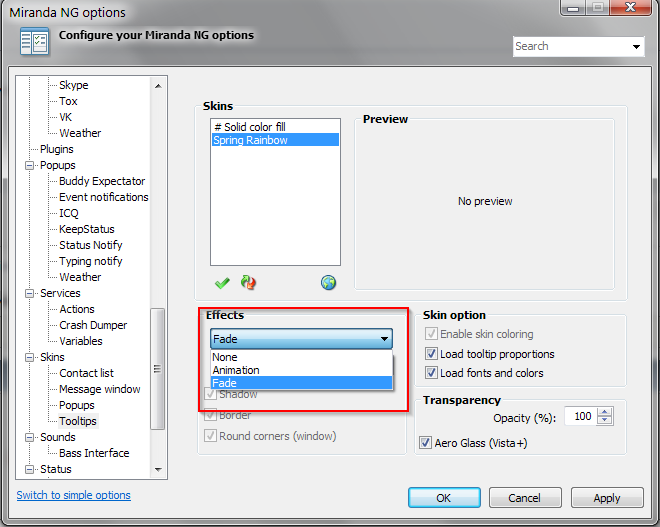
Task: Select the Spring Rainbow skin
Action: (x=250, y=141)
